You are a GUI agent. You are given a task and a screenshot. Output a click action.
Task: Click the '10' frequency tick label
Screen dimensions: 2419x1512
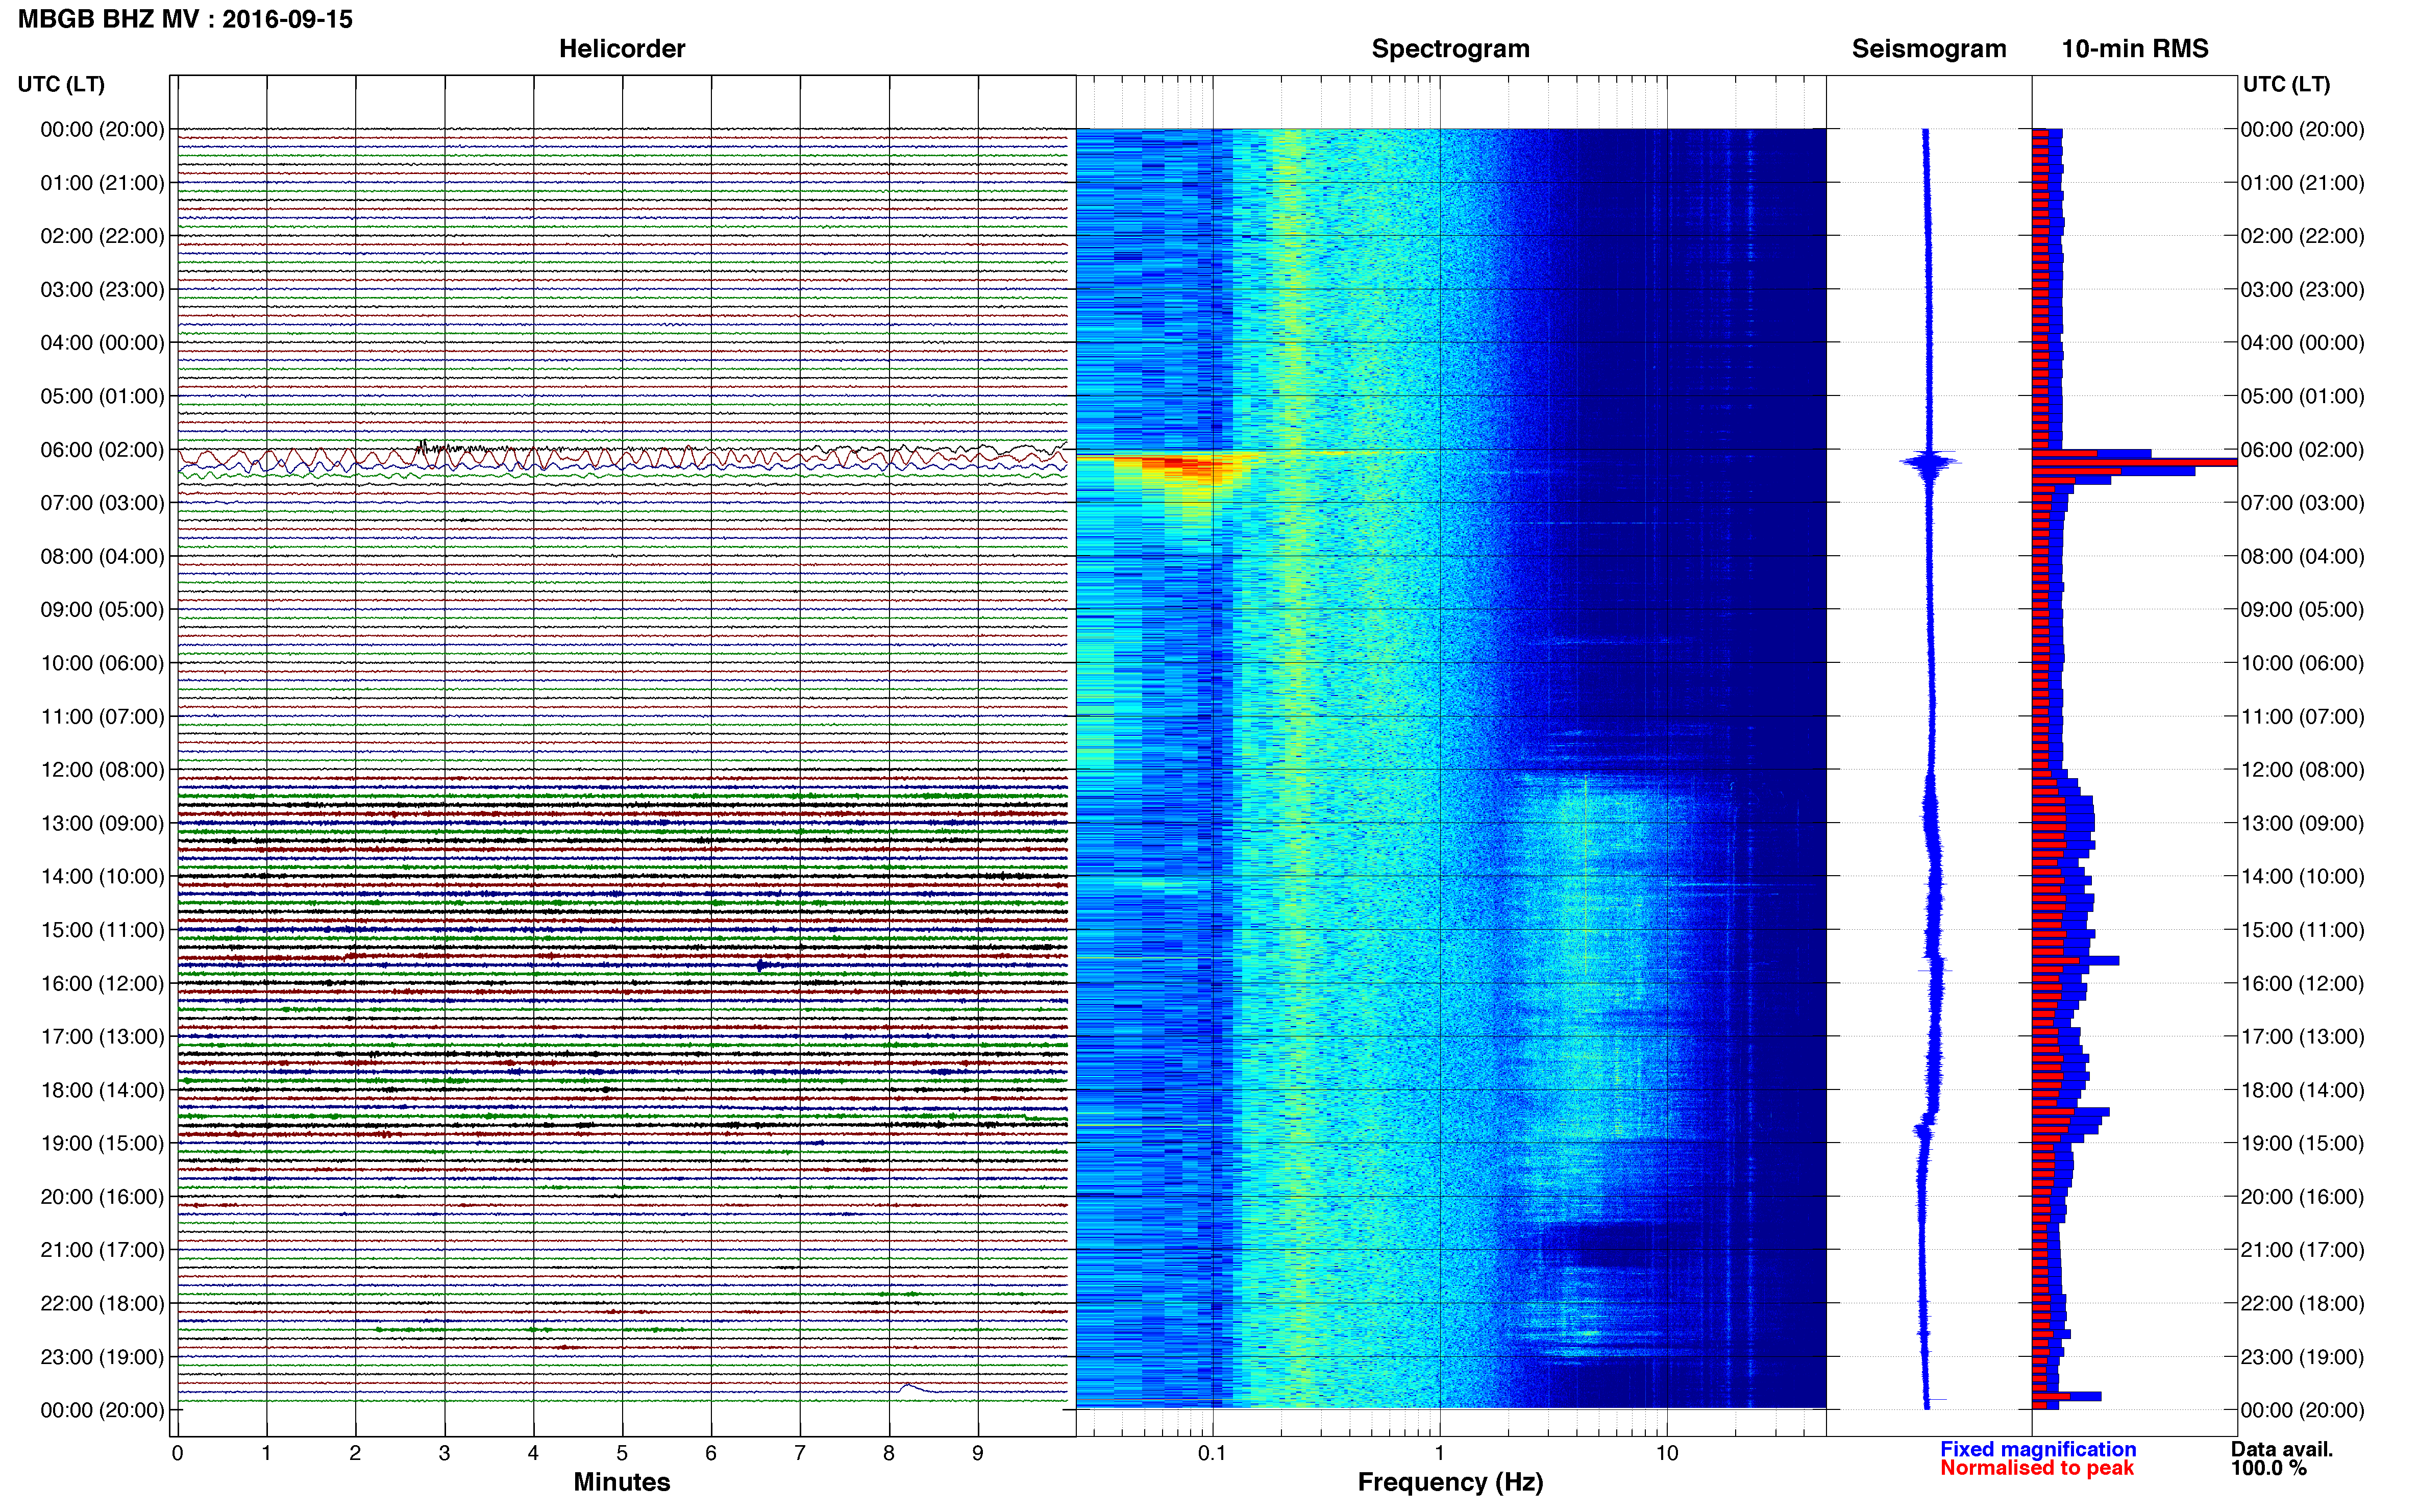pyautogui.click(x=1666, y=1453)
